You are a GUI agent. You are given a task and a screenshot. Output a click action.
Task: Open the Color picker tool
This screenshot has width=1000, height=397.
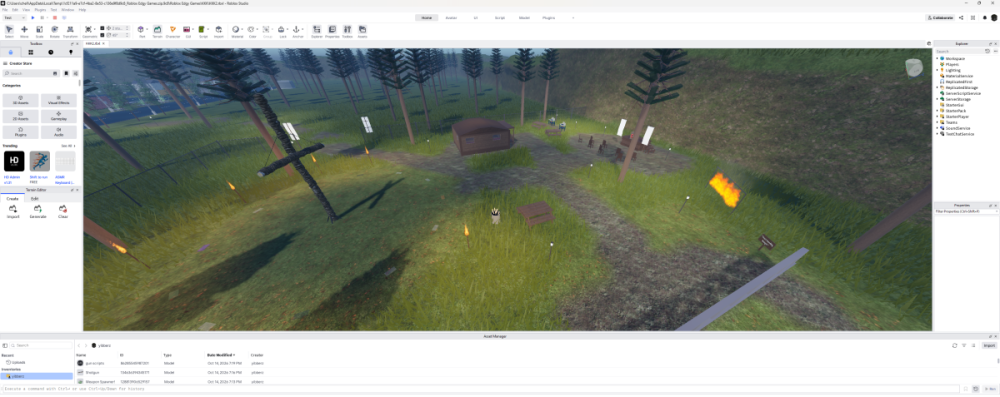[x=253, y=31]
